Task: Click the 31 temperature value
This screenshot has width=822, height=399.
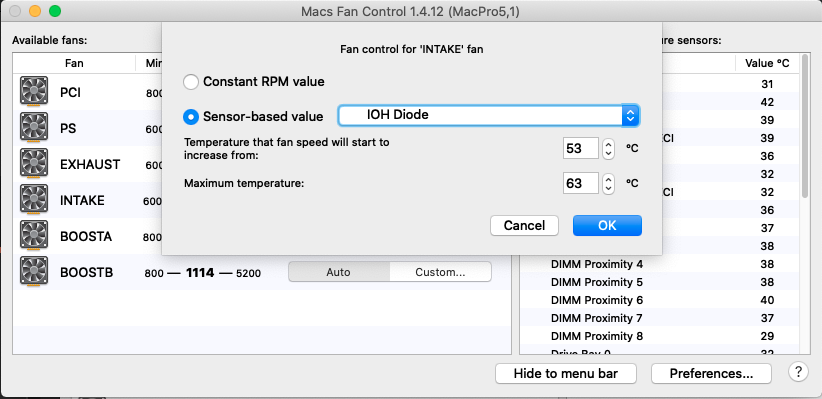Action: point(767,84)
